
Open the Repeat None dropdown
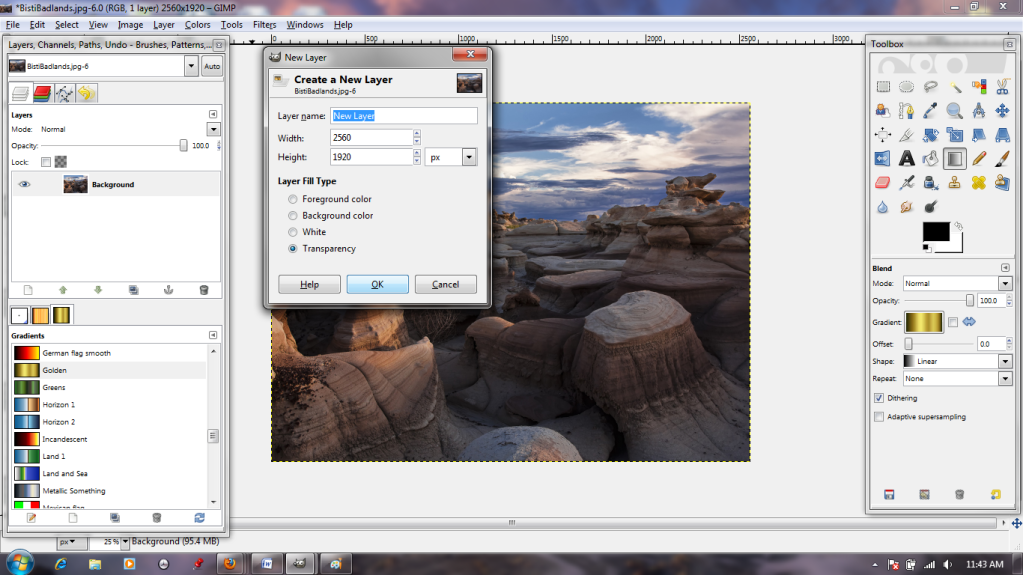tap(1005, 379)
